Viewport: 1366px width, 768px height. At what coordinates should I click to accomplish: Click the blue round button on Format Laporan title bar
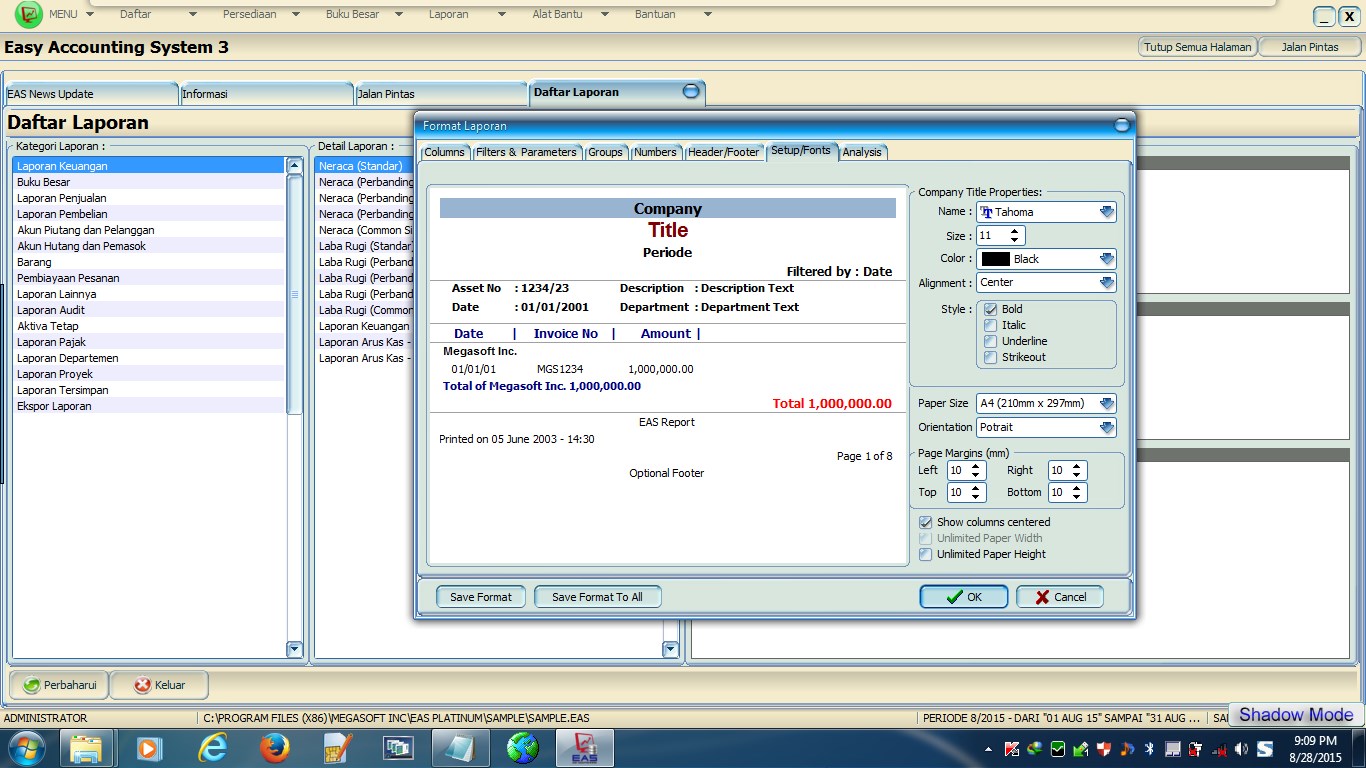[1122, 125]
